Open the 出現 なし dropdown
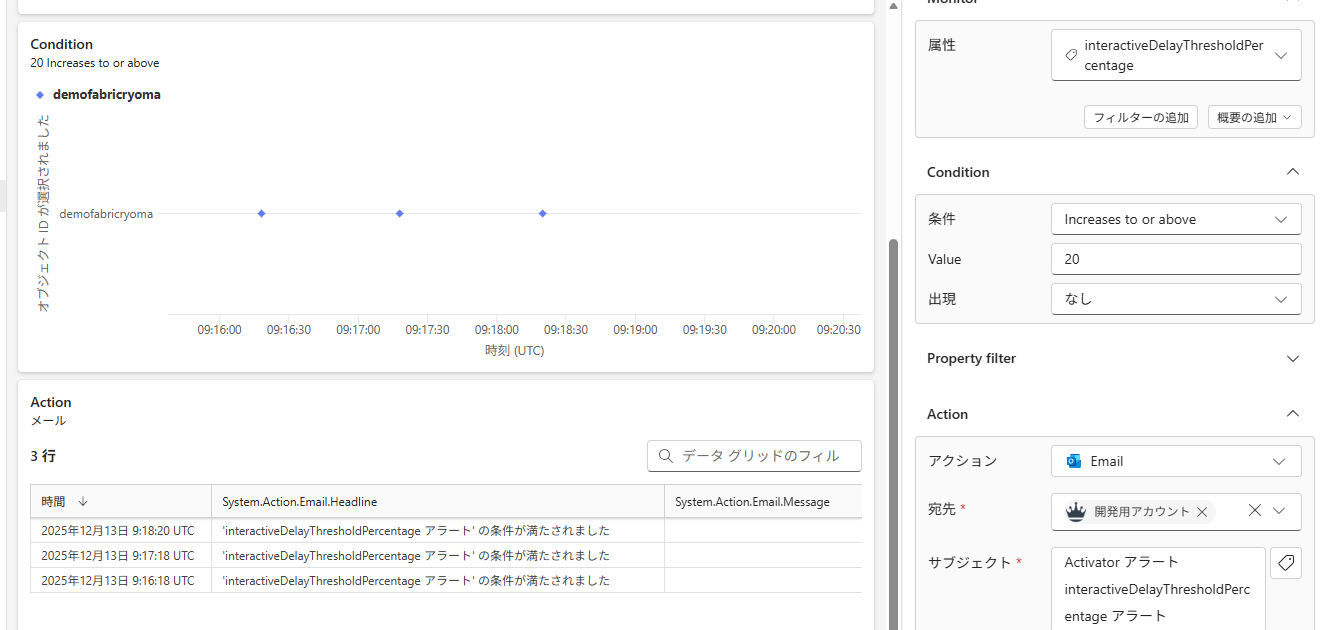Screen dimensions: 1325x630 [1176, 299]
